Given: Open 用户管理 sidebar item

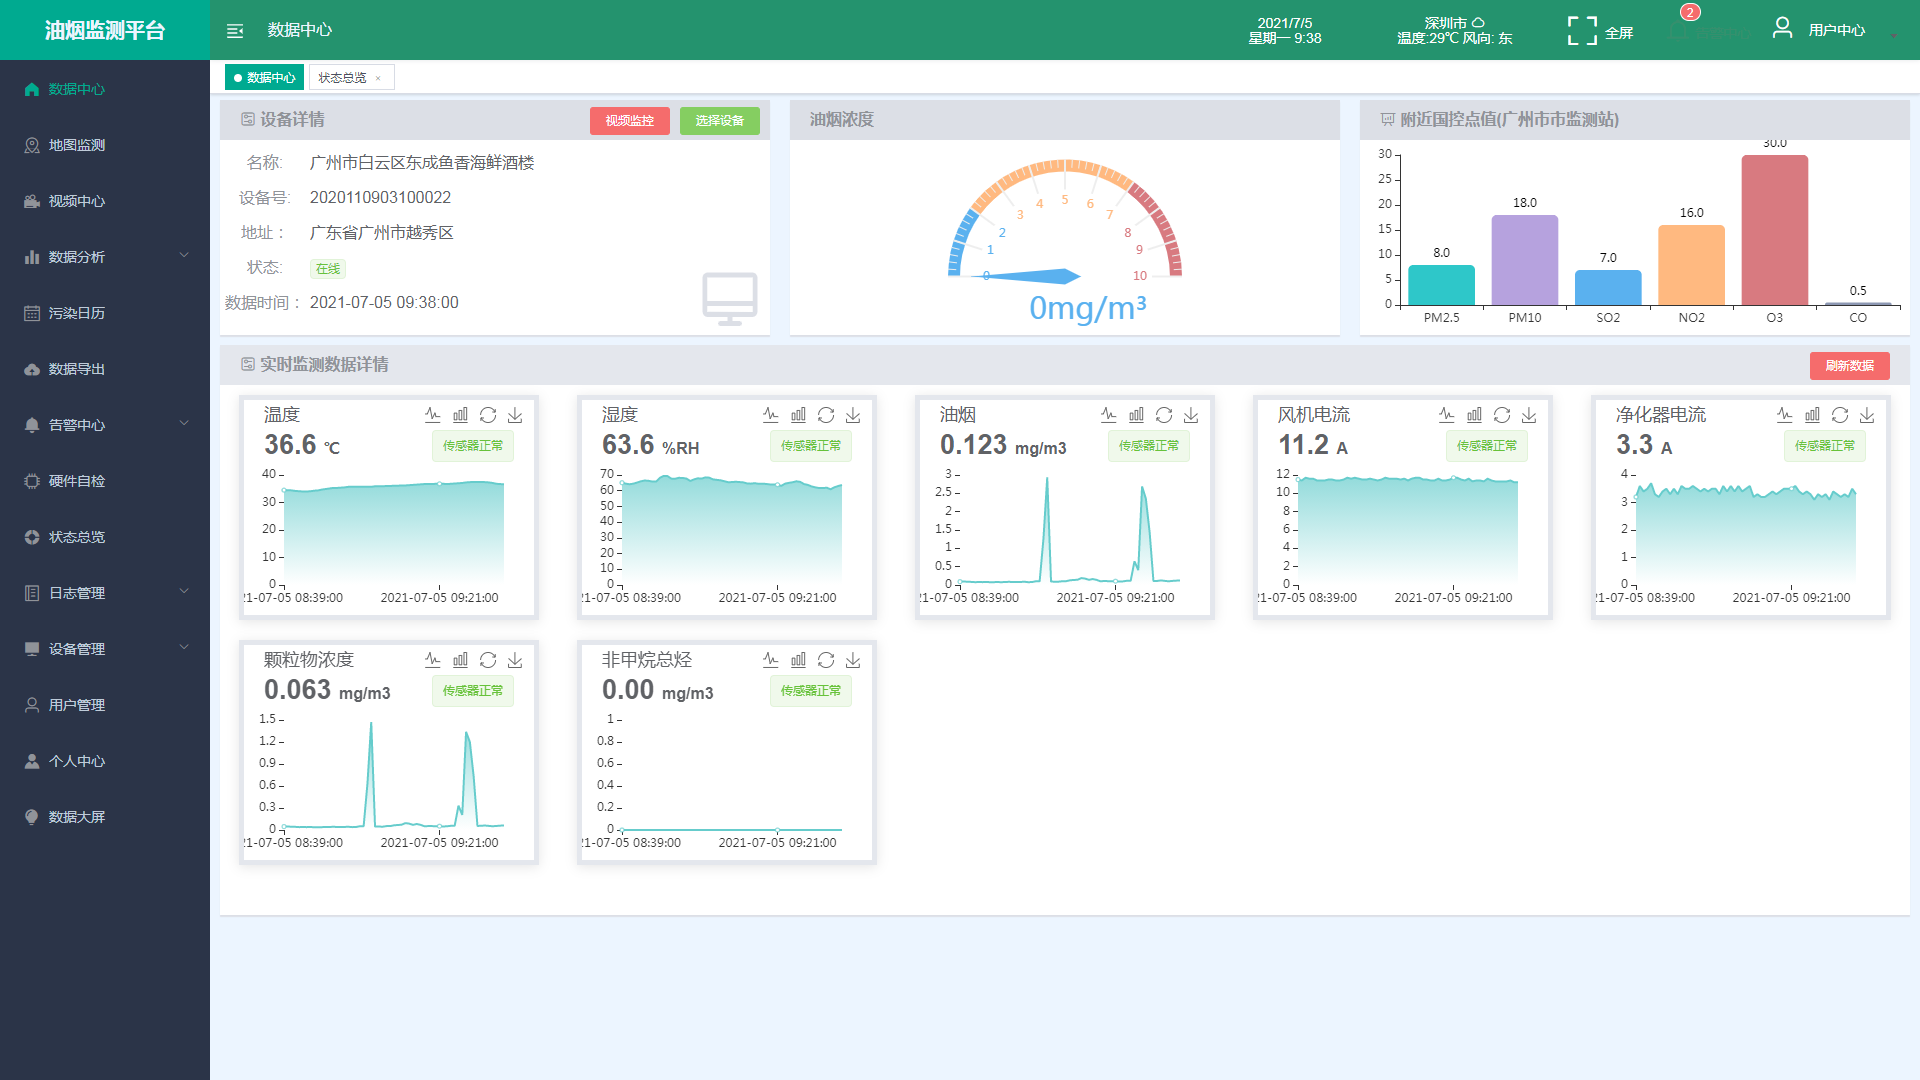Looking at the screenshot, I should 105,705.
